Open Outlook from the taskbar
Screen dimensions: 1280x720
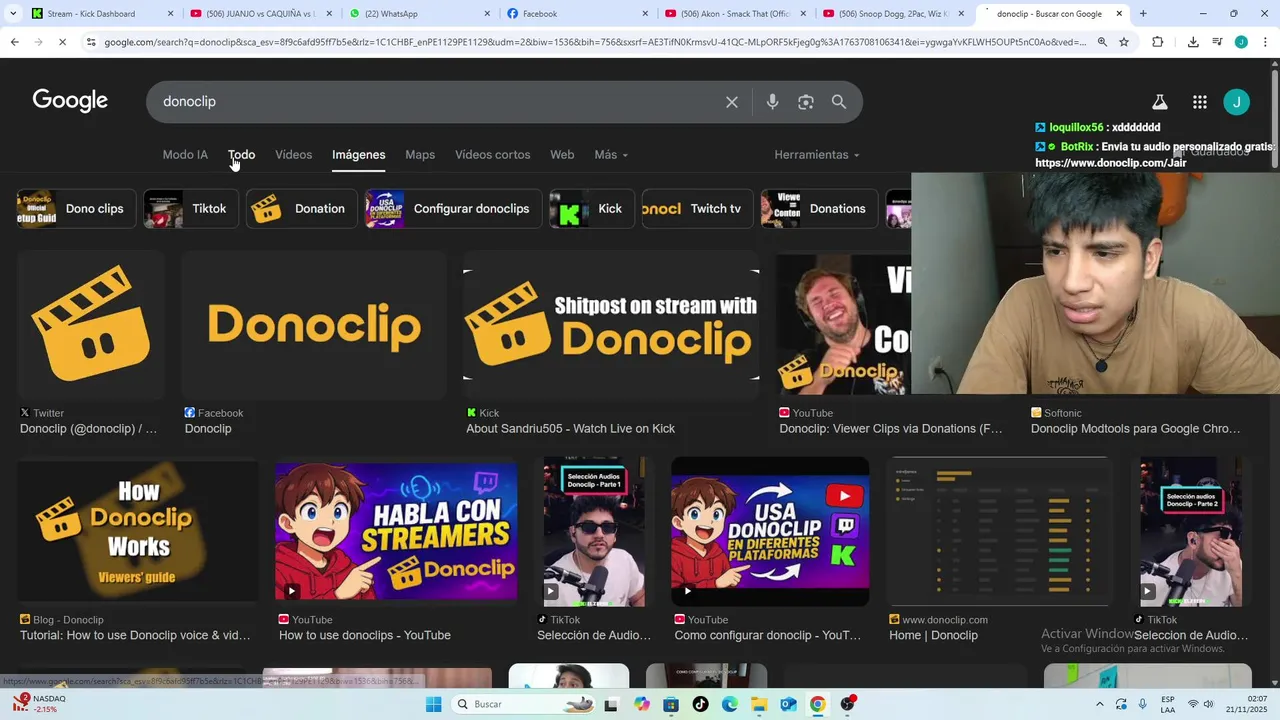click(788, 704)
